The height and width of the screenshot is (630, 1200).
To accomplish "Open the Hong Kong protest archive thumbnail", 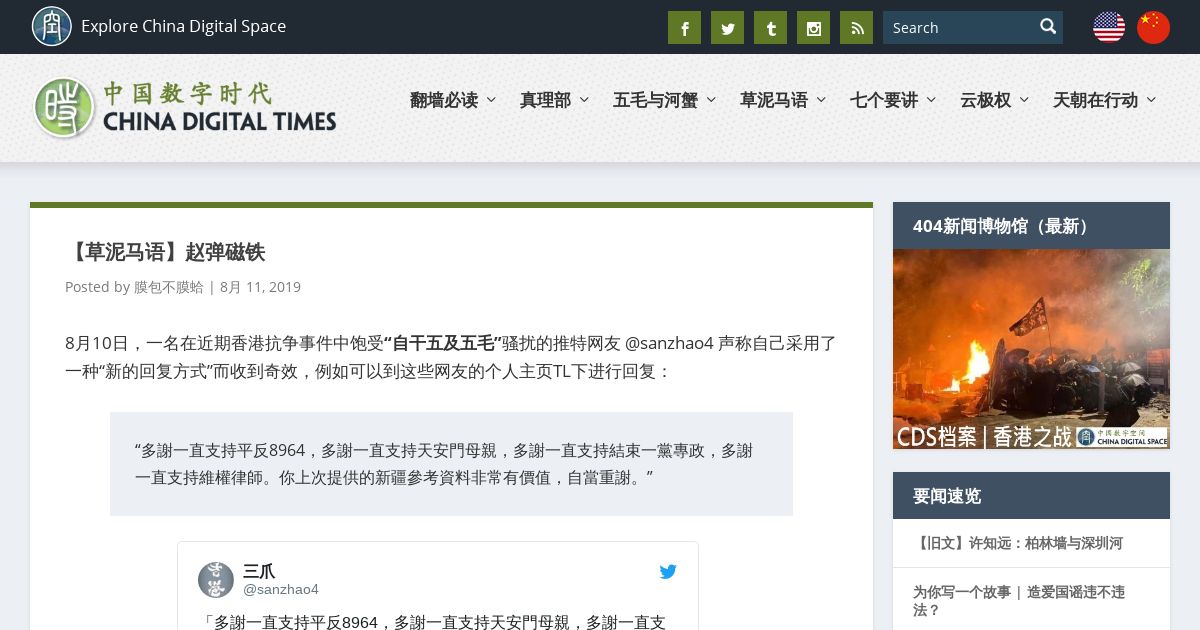I will pyautogui.click(x=1031, y=349).
